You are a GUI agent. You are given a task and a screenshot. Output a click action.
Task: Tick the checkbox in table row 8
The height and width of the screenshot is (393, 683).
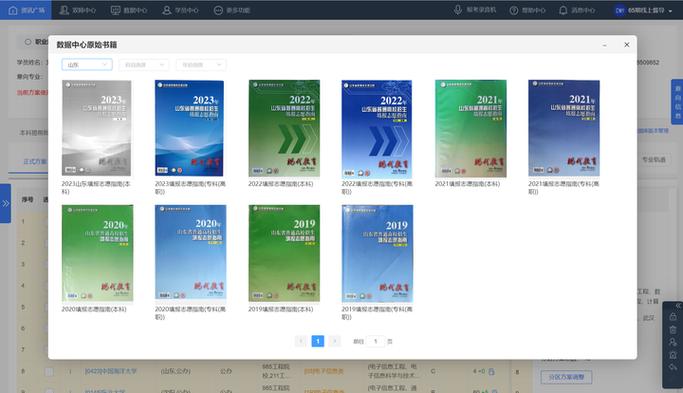tap(49, 372)
